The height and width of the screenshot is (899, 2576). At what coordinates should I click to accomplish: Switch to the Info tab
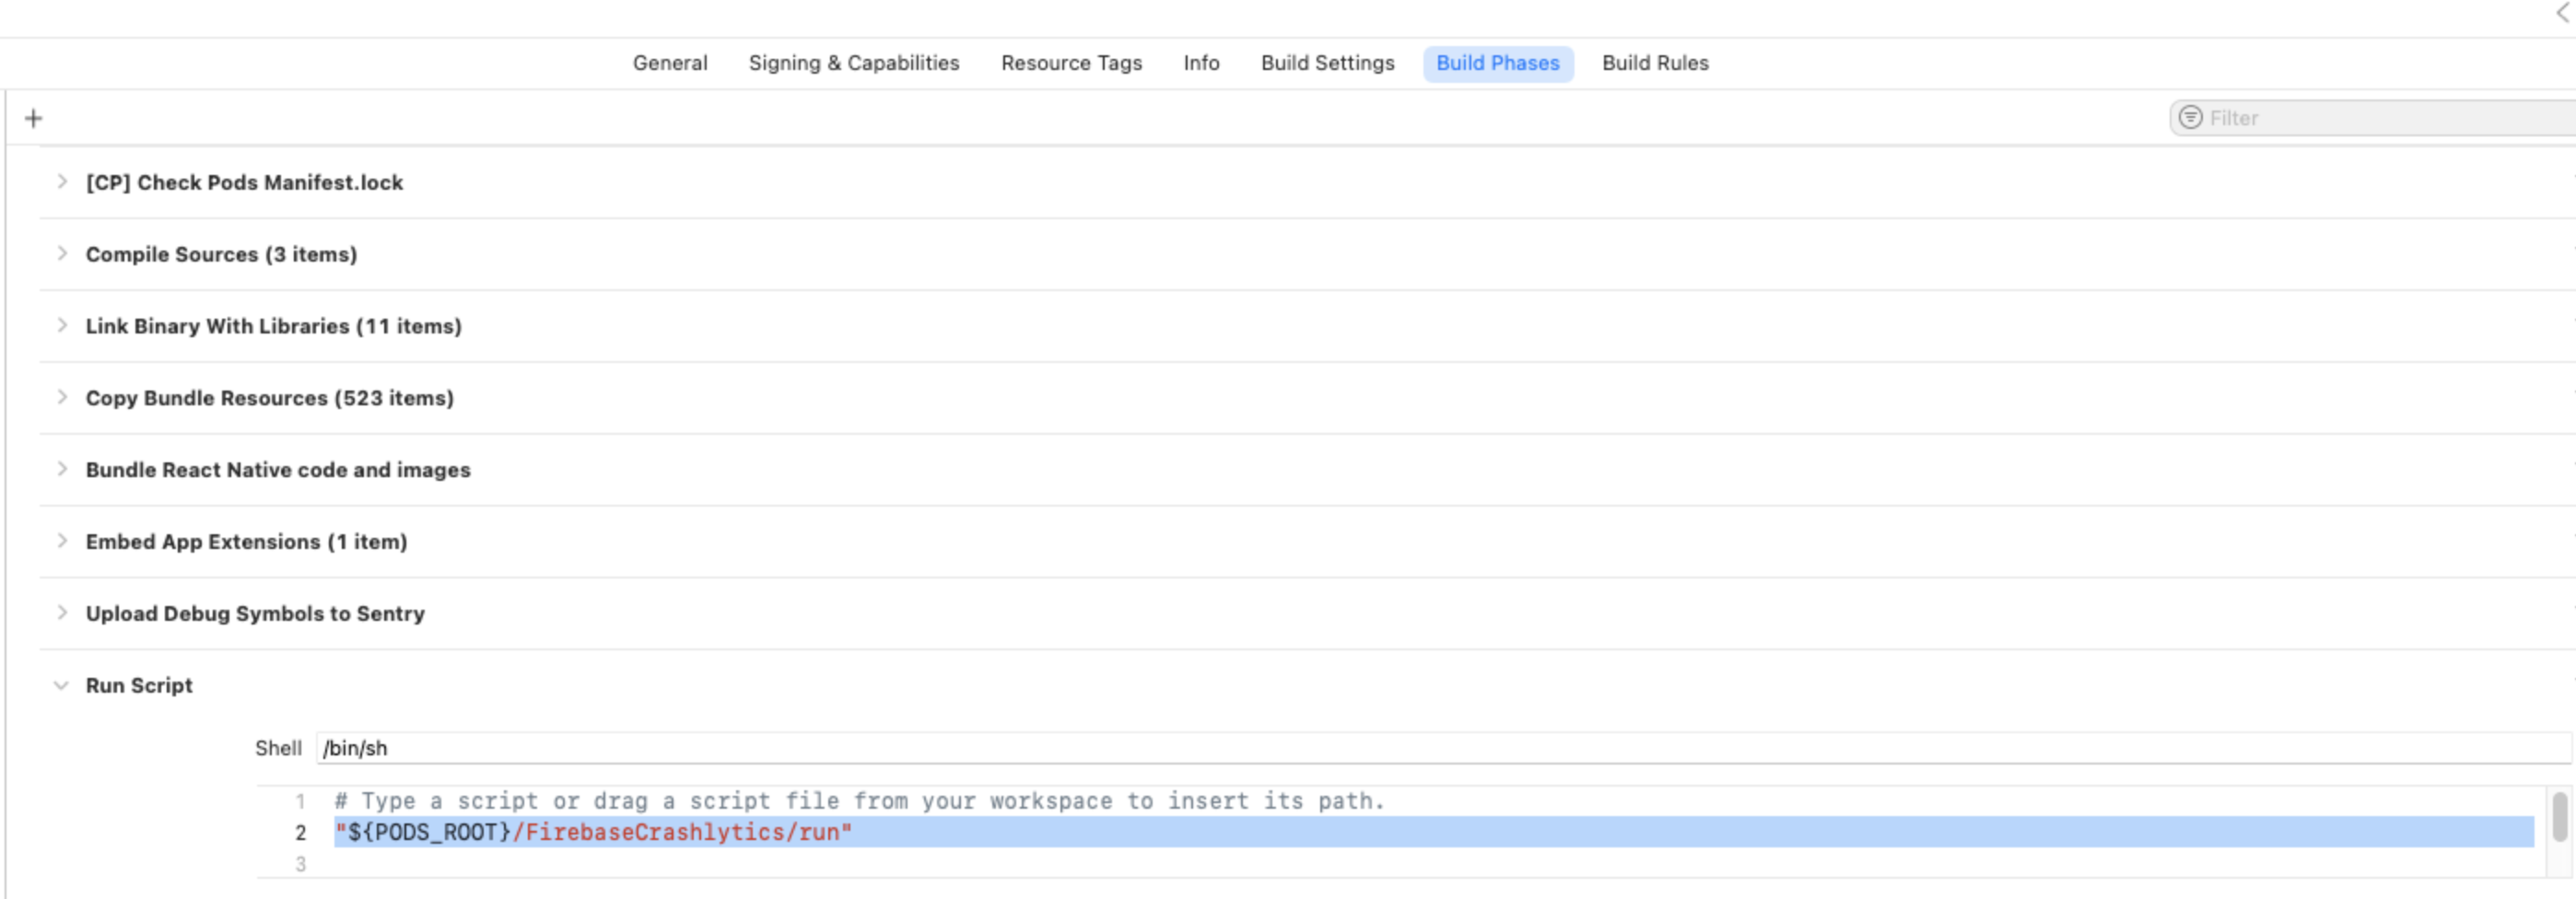tap(1201, 63)
